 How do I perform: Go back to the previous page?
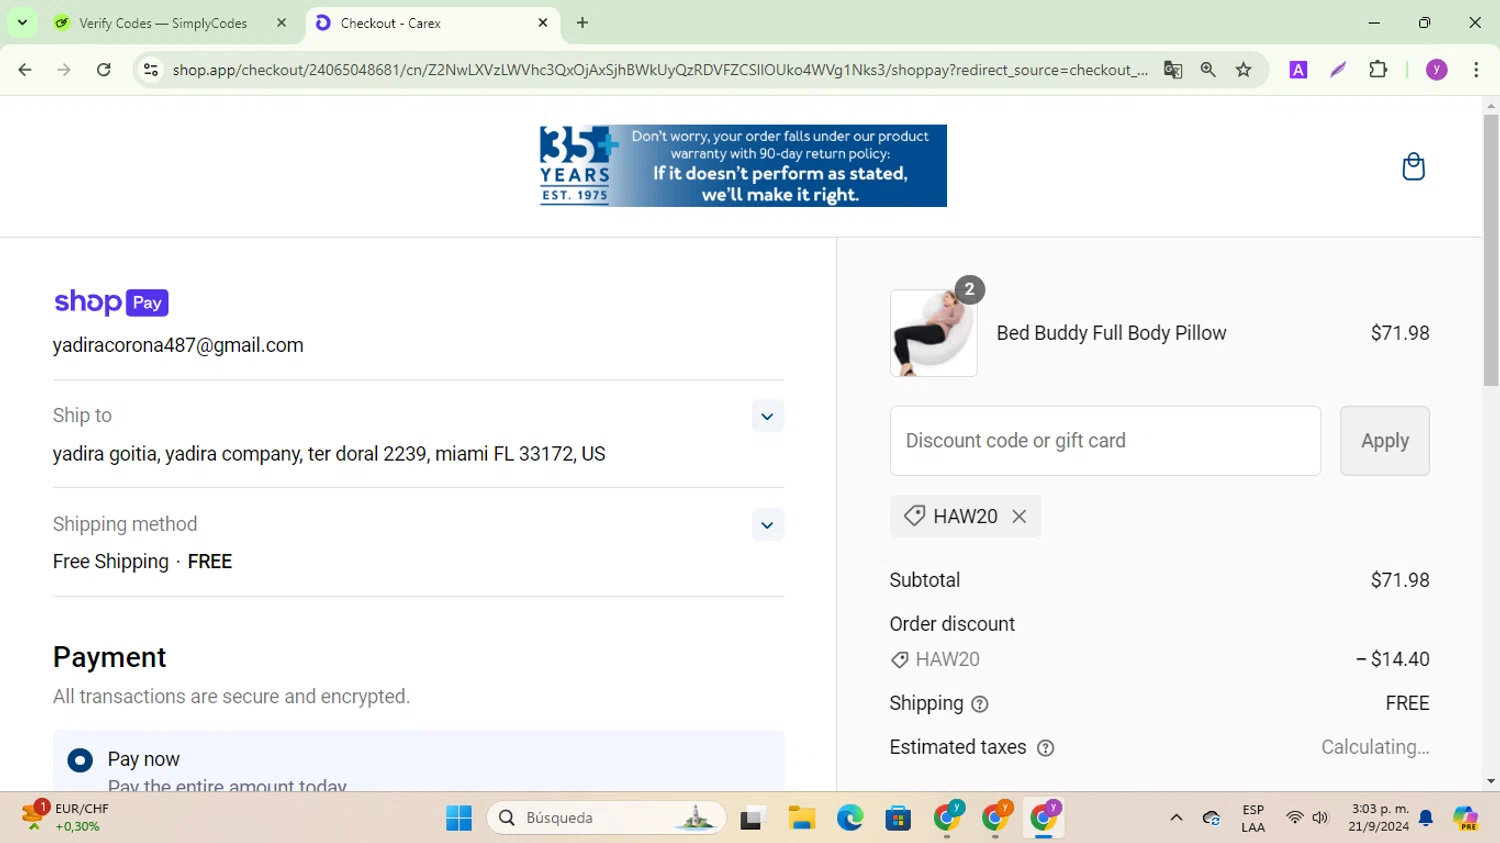pyautogui.click(x=25, y=70)
